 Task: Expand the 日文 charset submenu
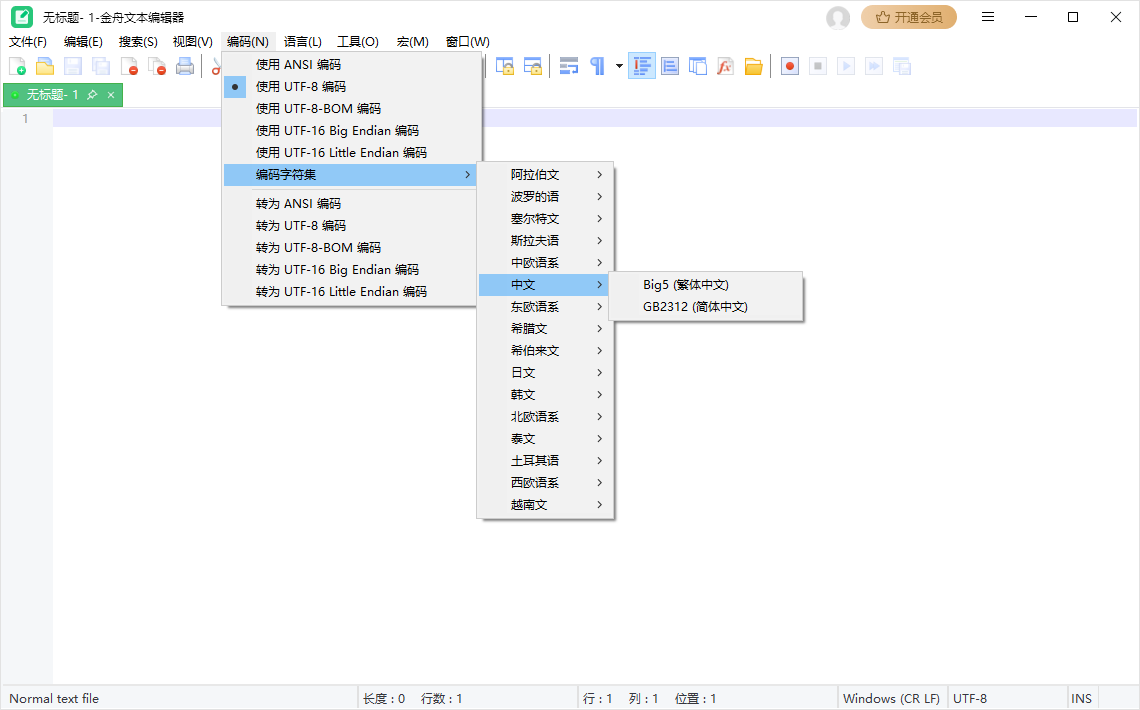[545, 373]
